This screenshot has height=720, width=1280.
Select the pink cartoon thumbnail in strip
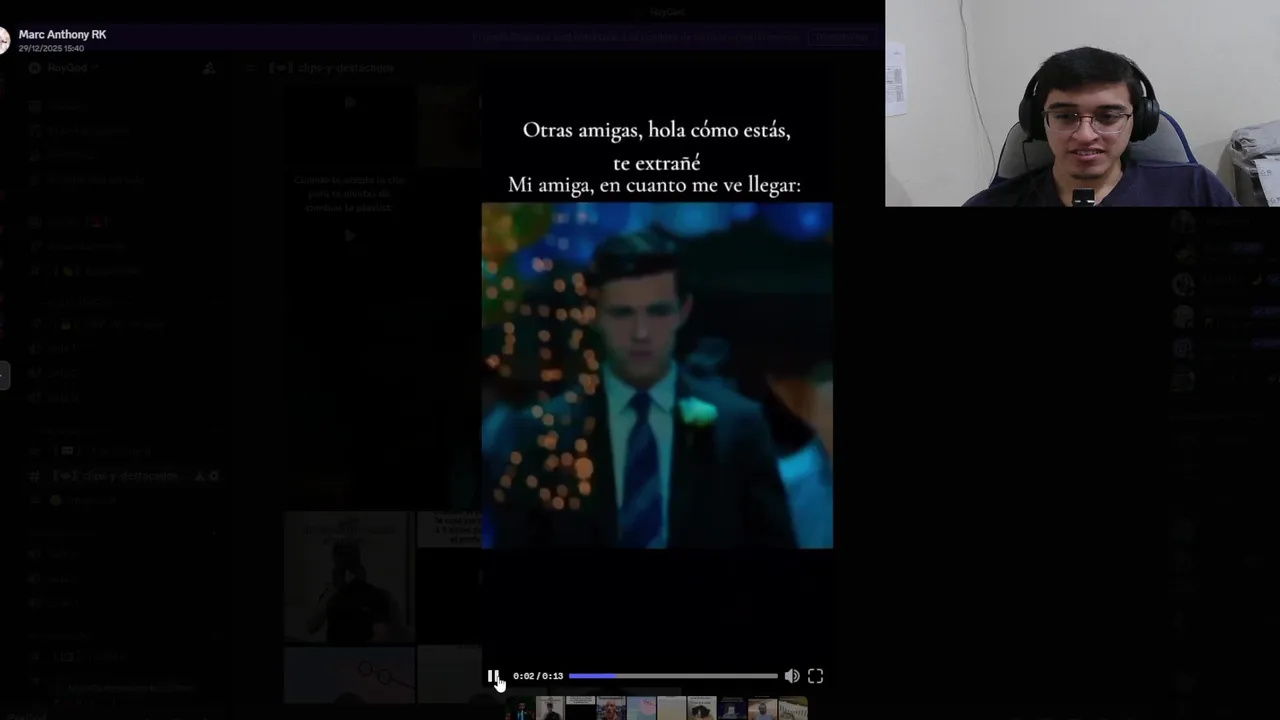coord(641,708)
